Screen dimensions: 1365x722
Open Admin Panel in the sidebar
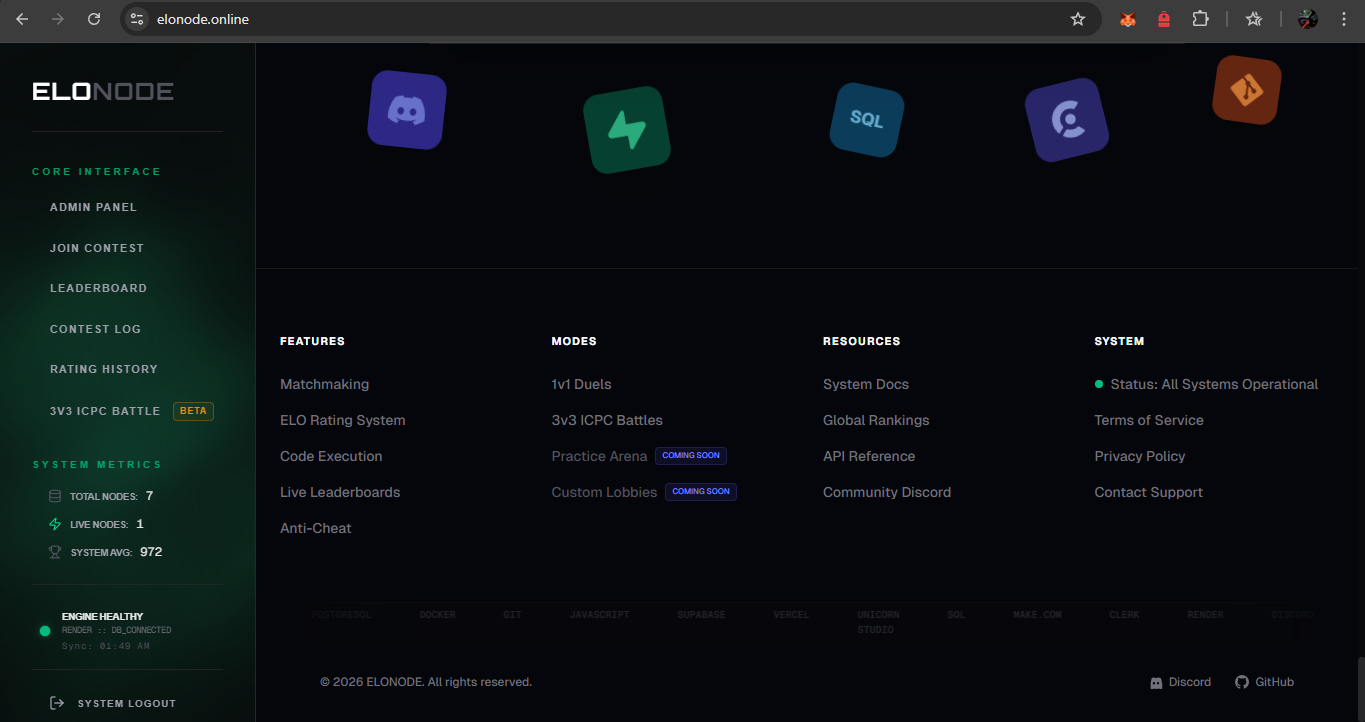pos(93,207)
